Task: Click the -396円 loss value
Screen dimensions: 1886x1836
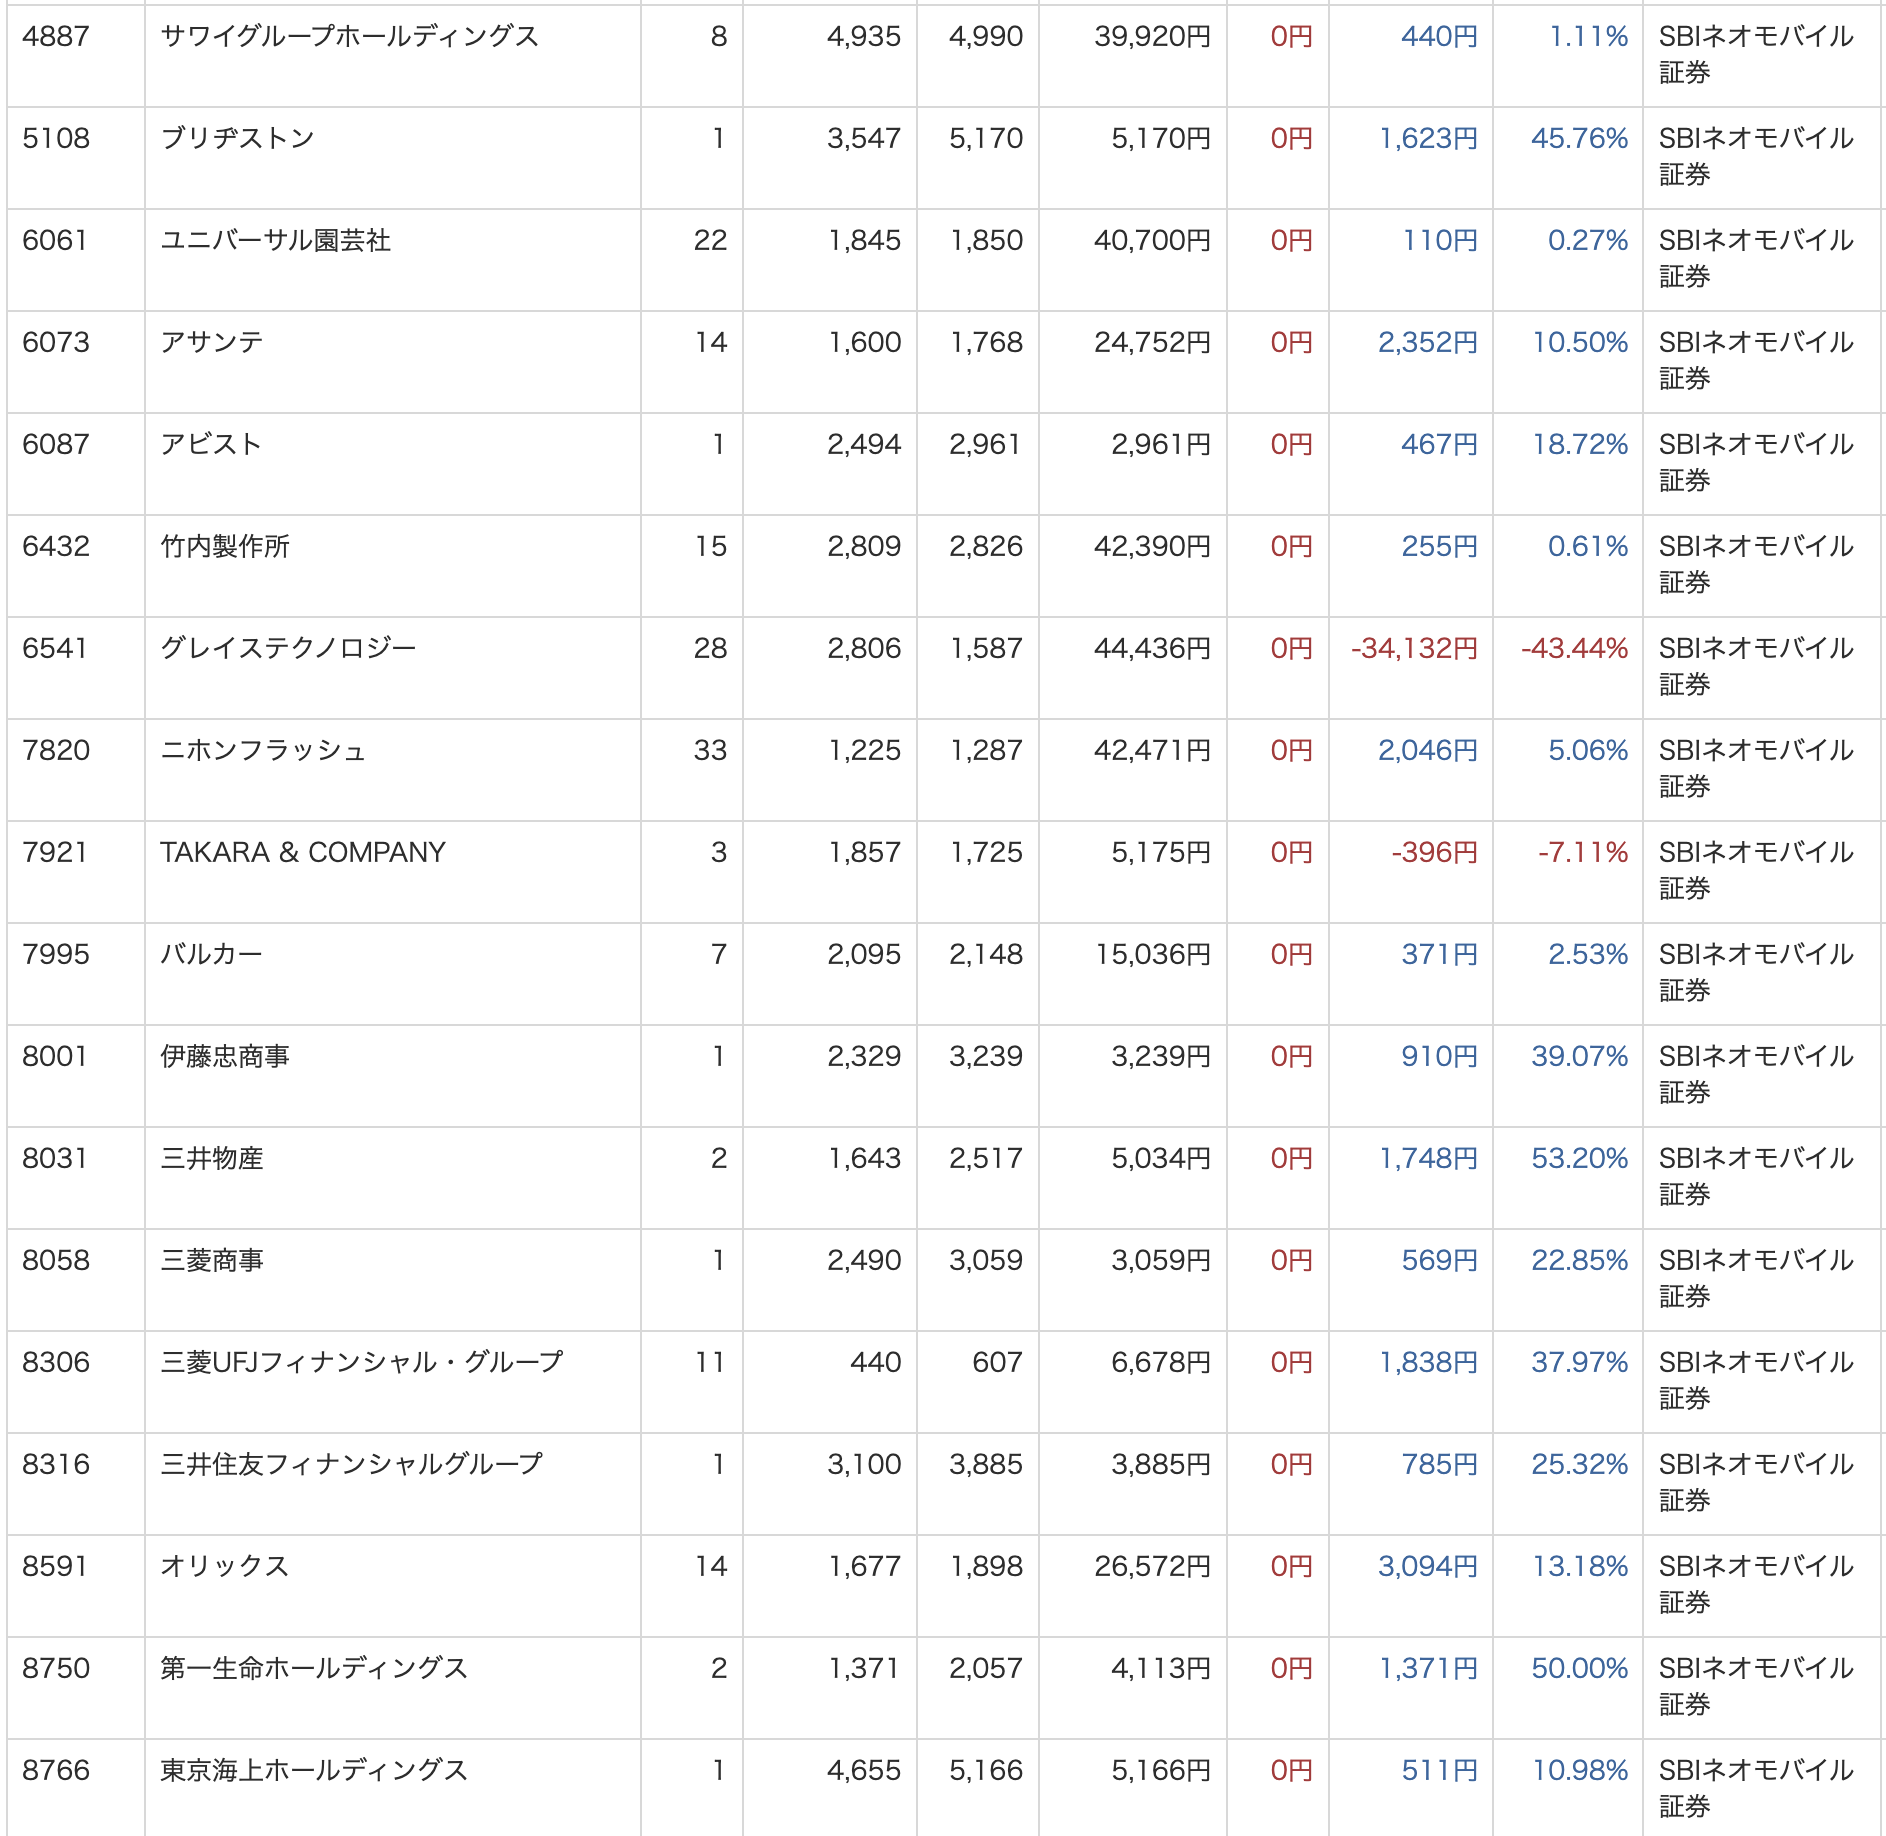Action: (x=1434, y=853)
